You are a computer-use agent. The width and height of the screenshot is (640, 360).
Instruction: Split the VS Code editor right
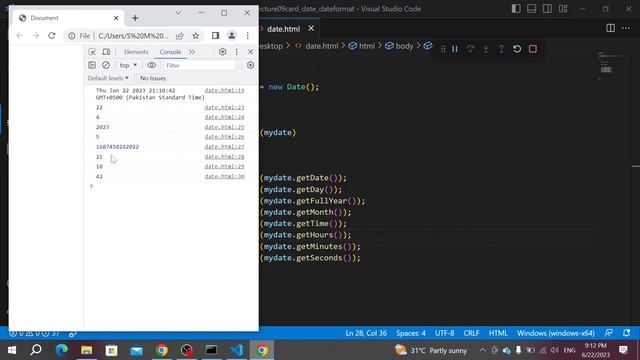pyautogui.click(x=611, y=28)
